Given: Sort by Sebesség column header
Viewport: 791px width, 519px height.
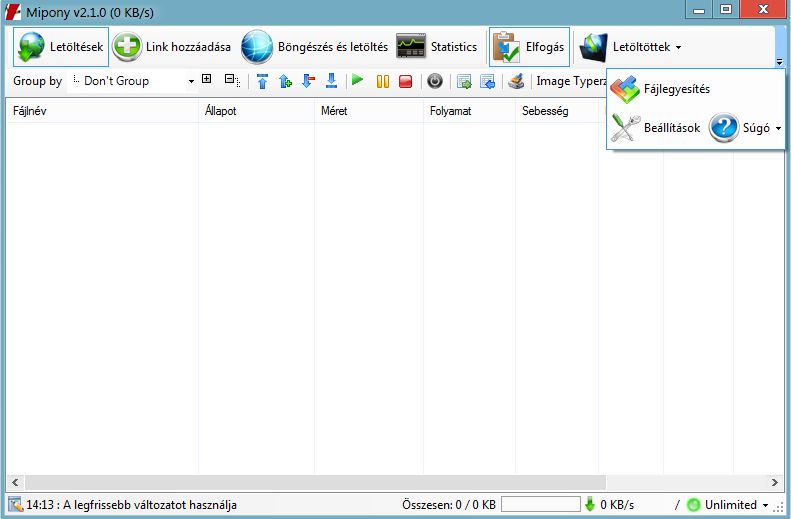Looking at the screenshot, I should click(x=557, y=111).
